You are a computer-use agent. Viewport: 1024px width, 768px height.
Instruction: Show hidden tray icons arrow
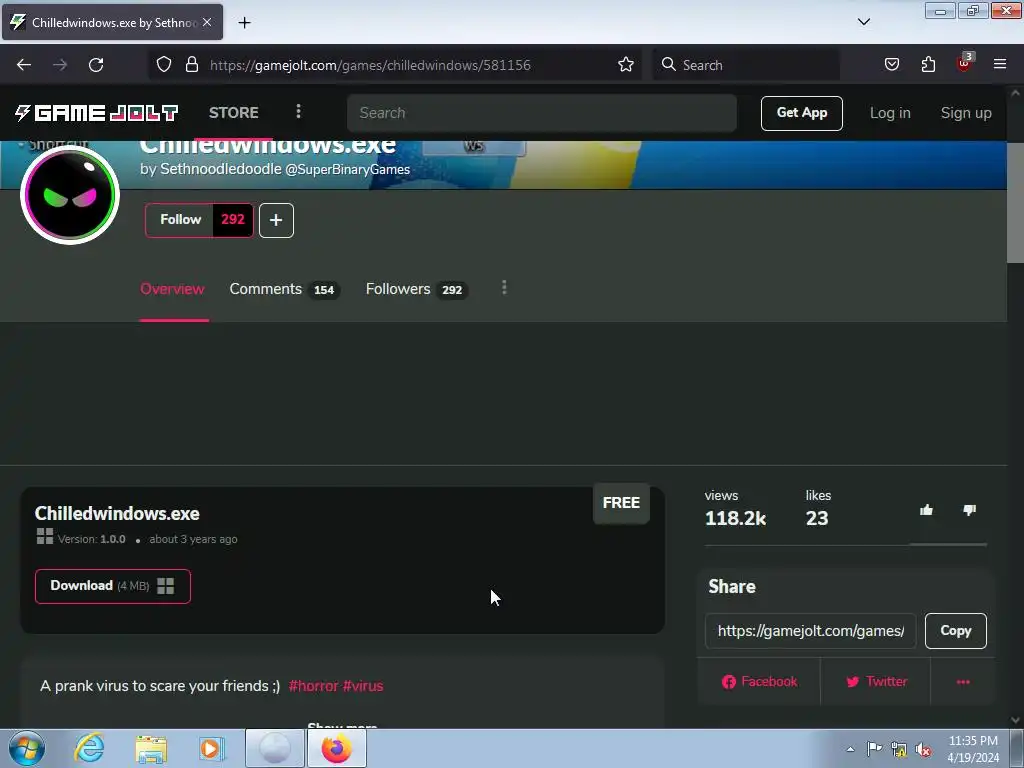[x=850, y=749]
